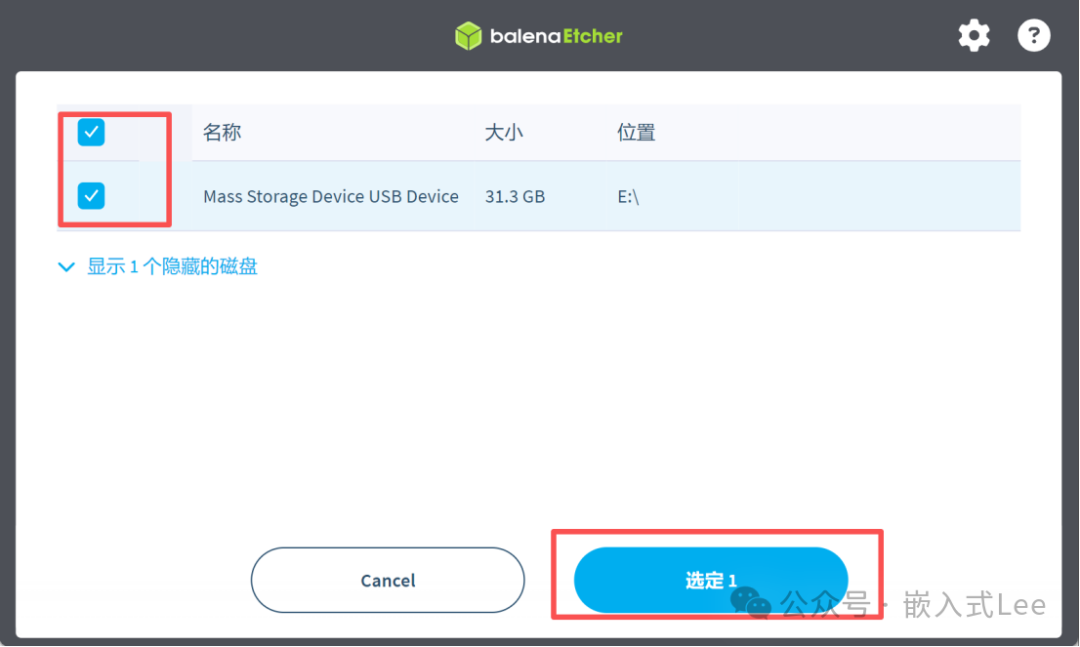The image size is (1080, 647).
Task: Click Cancel to dismiss drive selection
Action: 387,580
